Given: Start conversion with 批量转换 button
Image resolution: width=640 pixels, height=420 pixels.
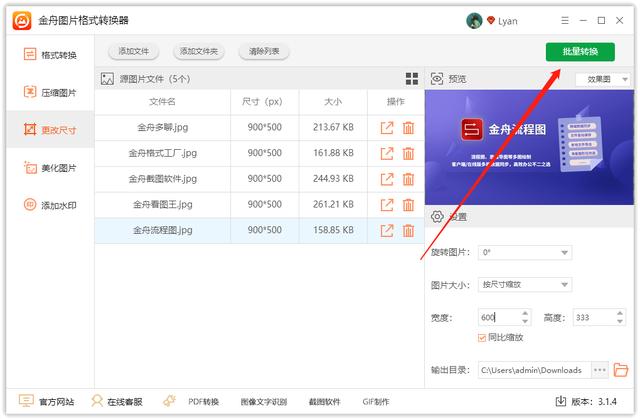Looking at the screenshot, I should (x=580, y=51).
